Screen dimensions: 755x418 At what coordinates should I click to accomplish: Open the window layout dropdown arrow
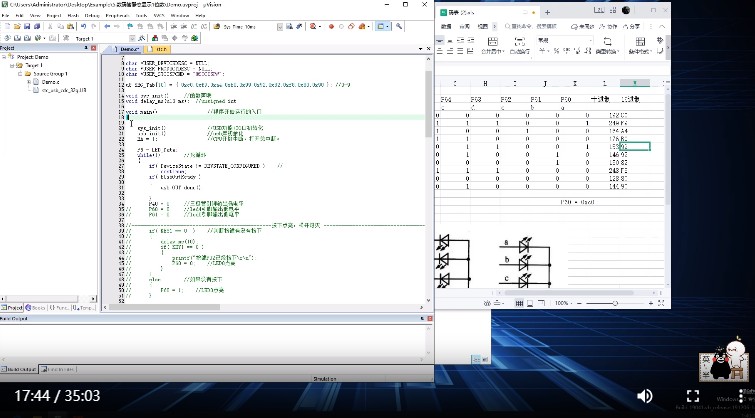pyautogui.click(x=388, y=26)
